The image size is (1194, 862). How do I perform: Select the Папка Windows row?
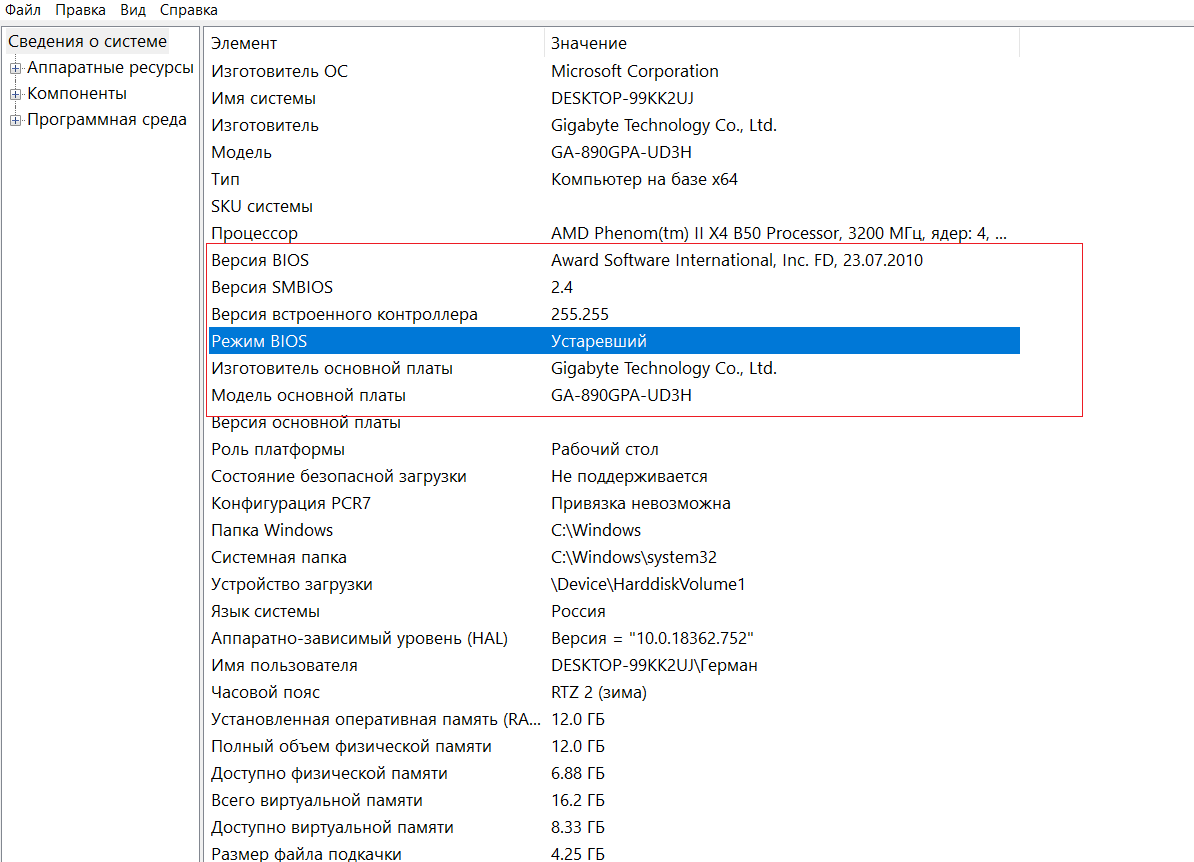[614, 531]
